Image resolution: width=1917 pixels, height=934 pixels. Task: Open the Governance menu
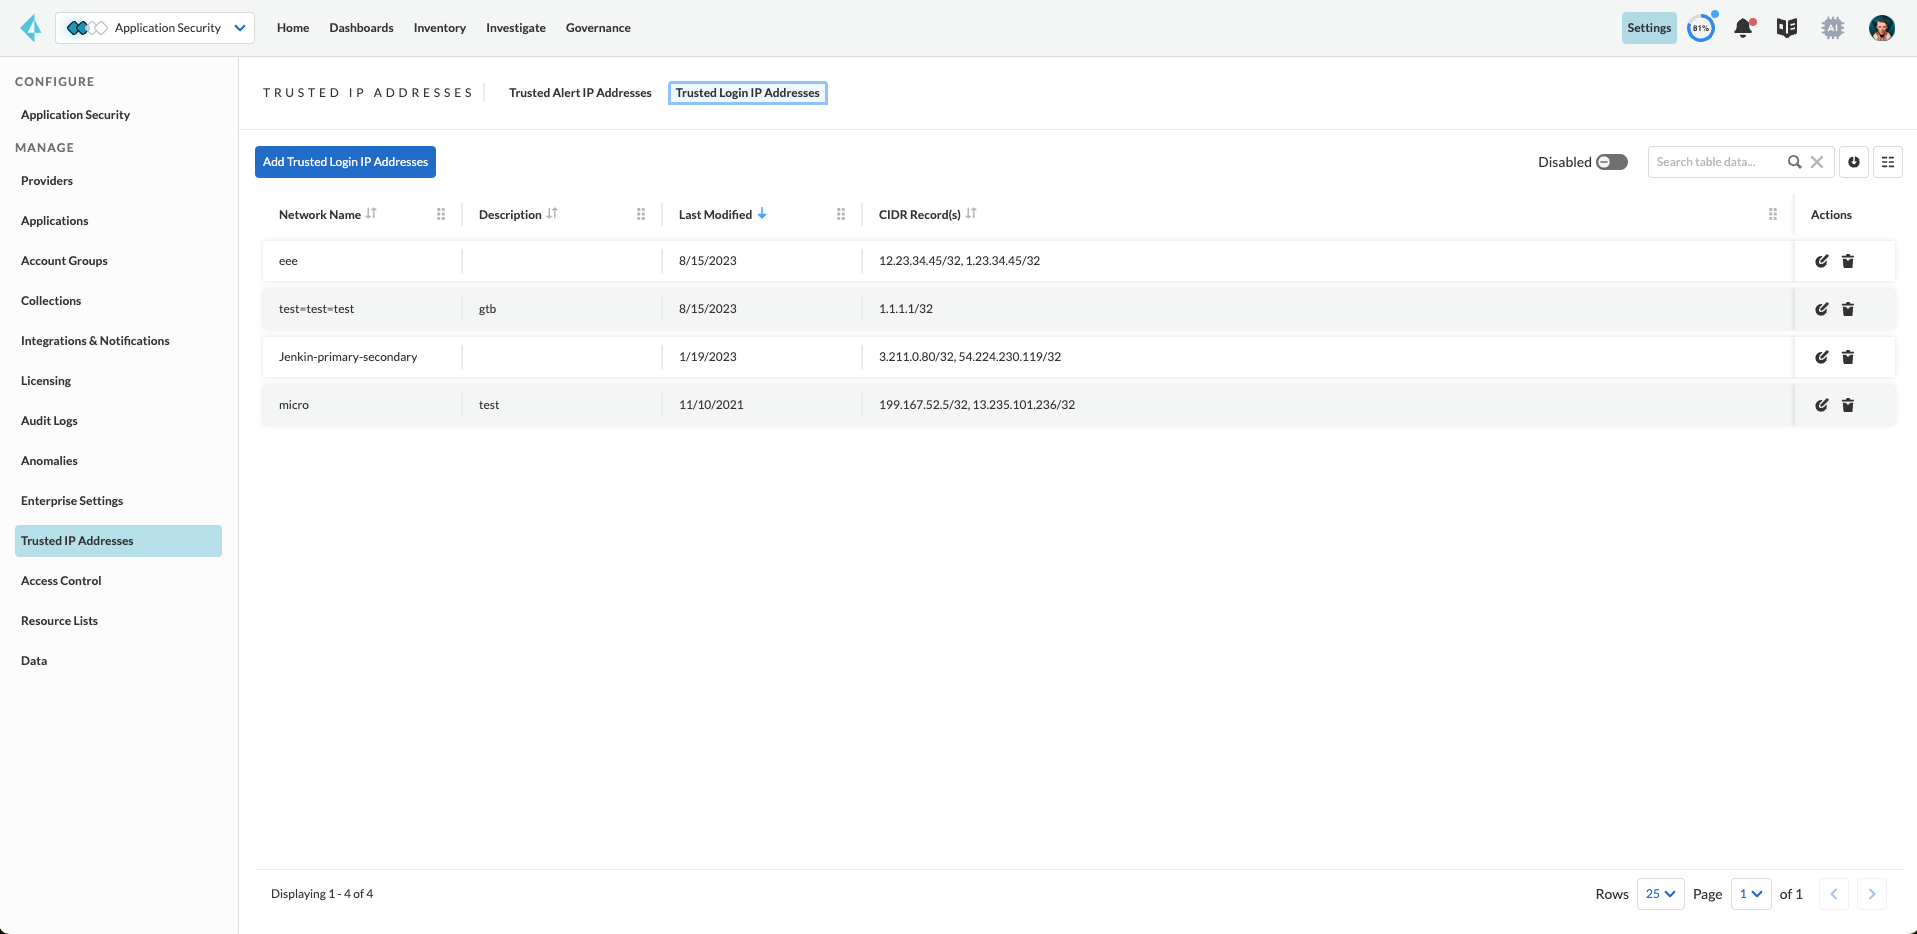pos(598,28)
